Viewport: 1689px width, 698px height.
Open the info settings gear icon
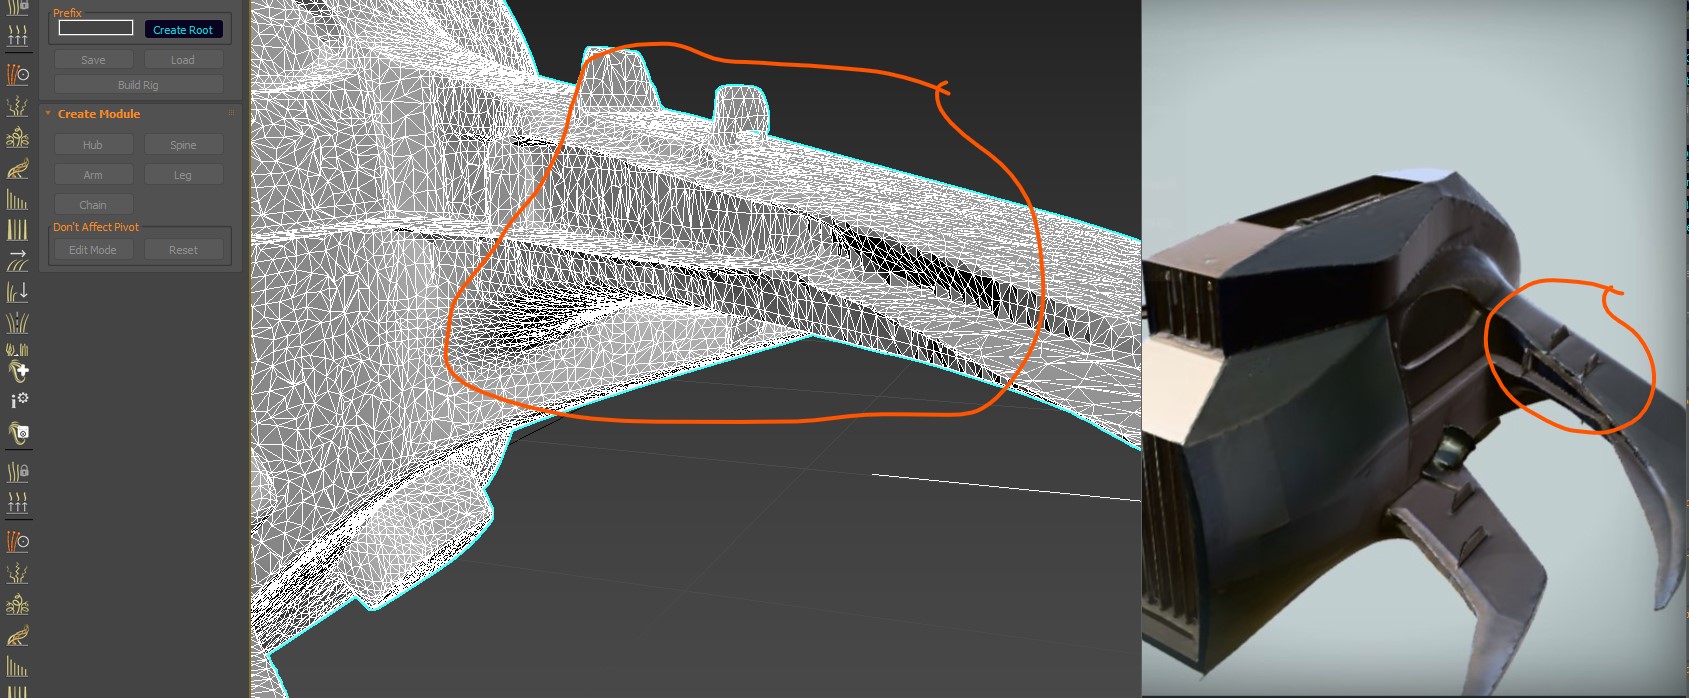(18, 401)
